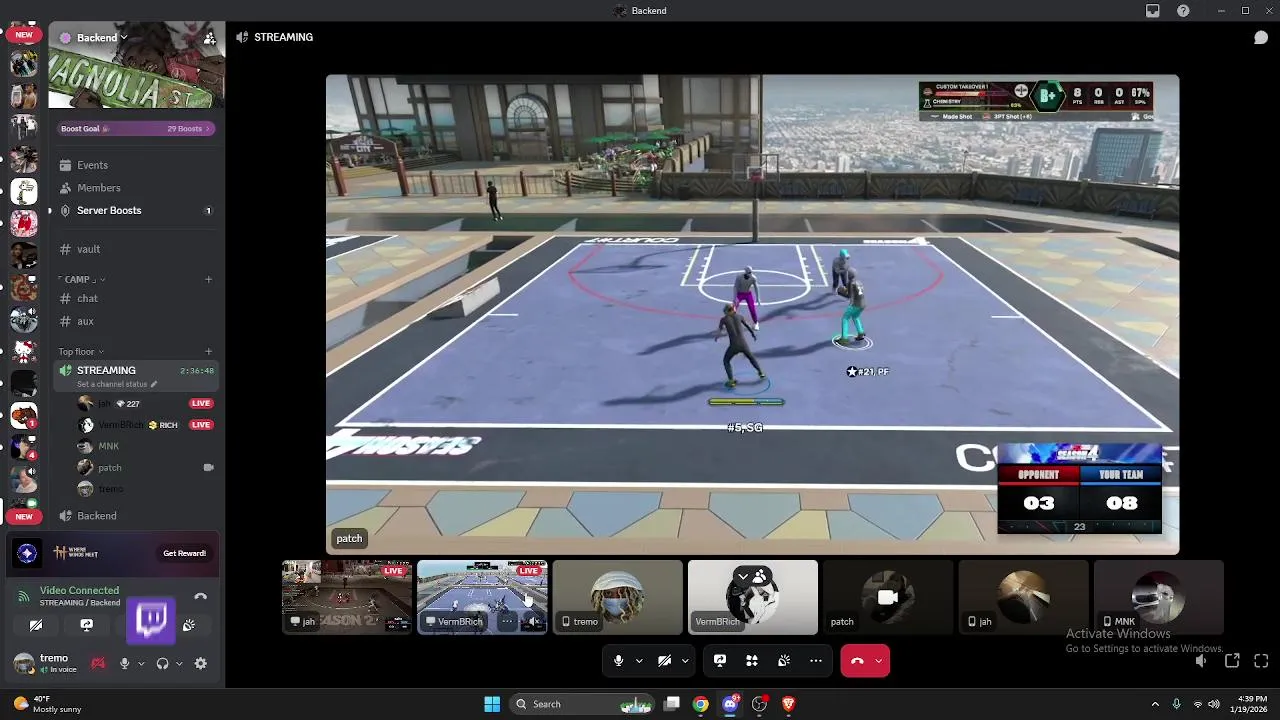Click the tremo user avatar
This screenshot has width=1280, height=720.
(23, 663)
